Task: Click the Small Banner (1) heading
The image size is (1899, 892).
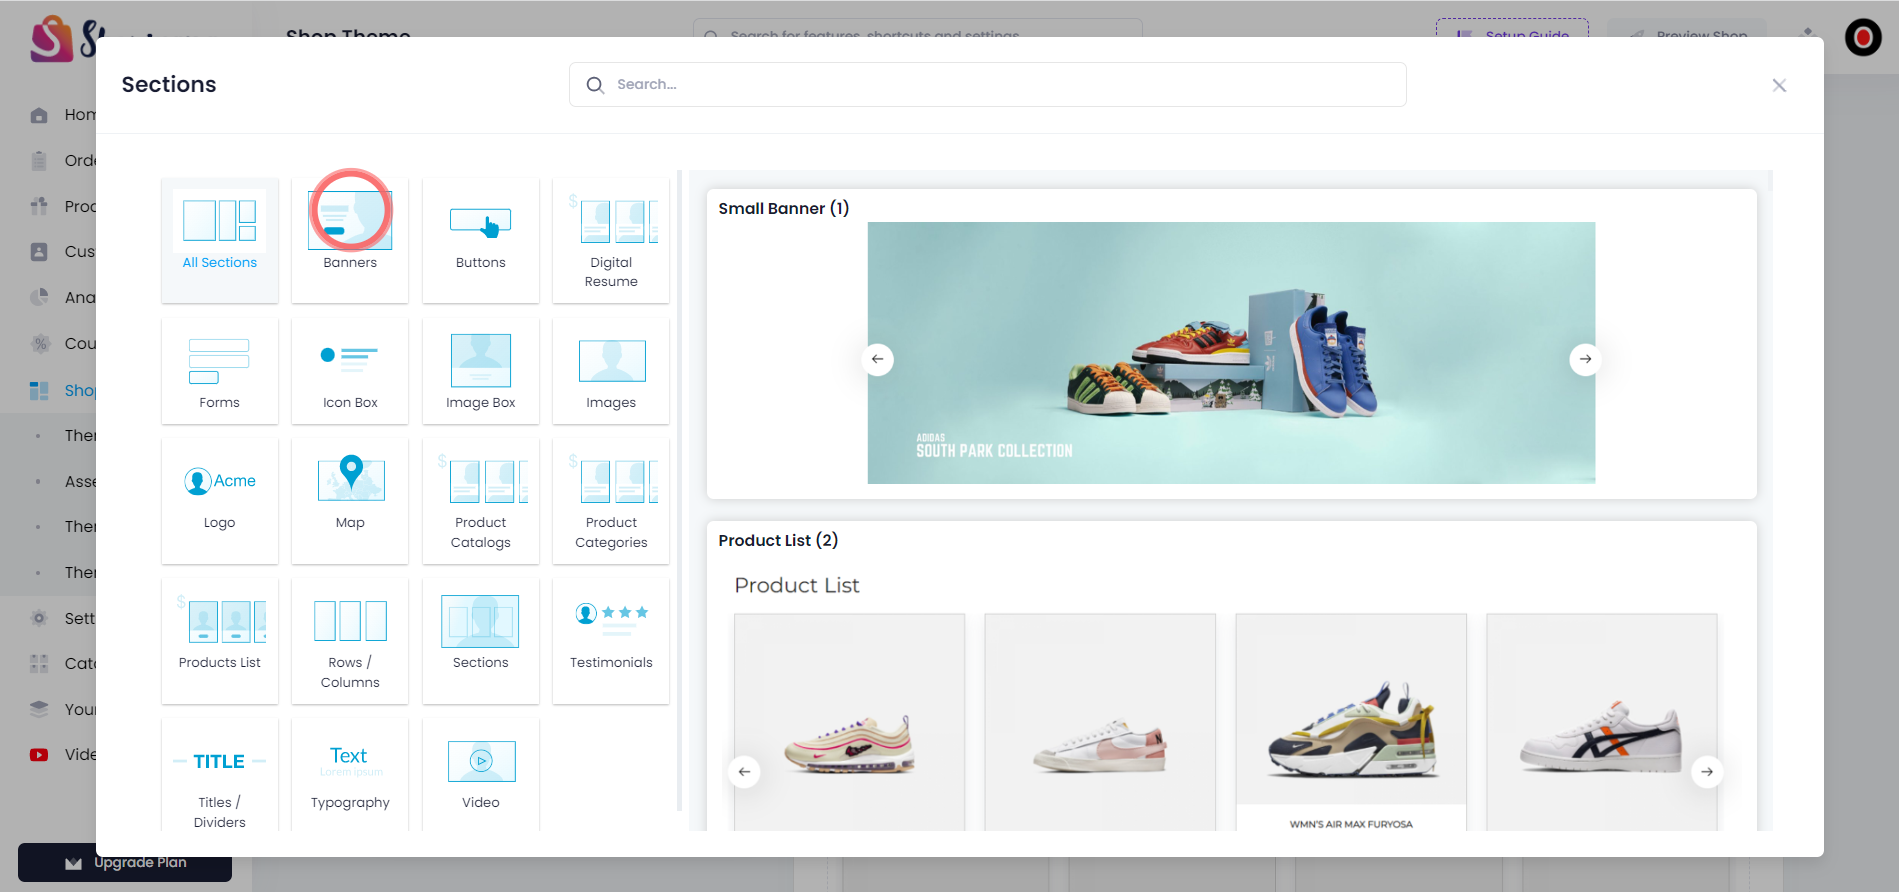Action: [784, 208]
